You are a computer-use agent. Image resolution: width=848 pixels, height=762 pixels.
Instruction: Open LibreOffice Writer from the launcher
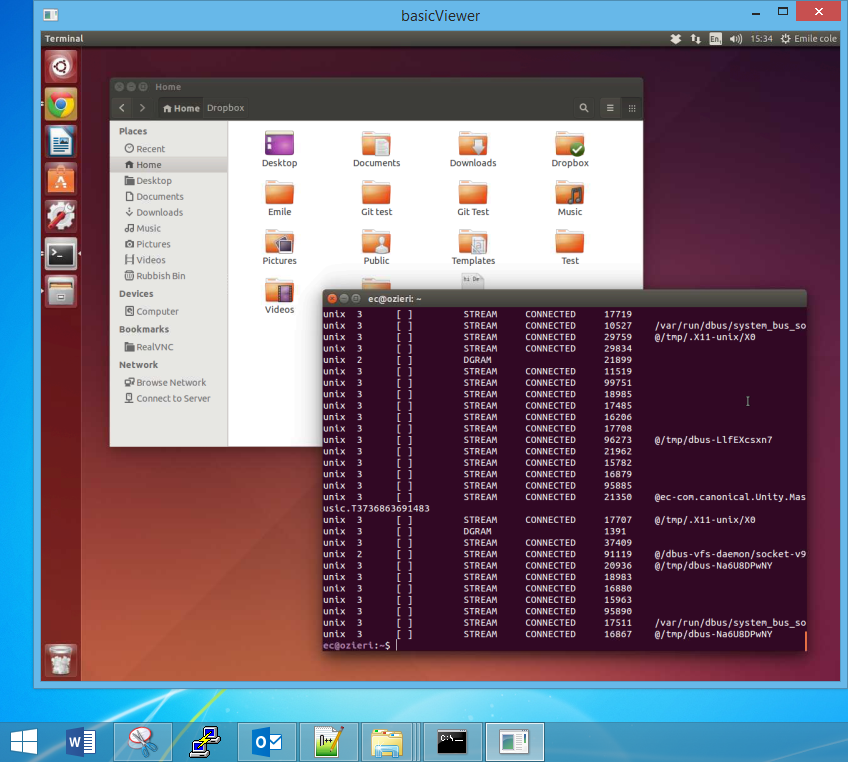pos(61,142)
